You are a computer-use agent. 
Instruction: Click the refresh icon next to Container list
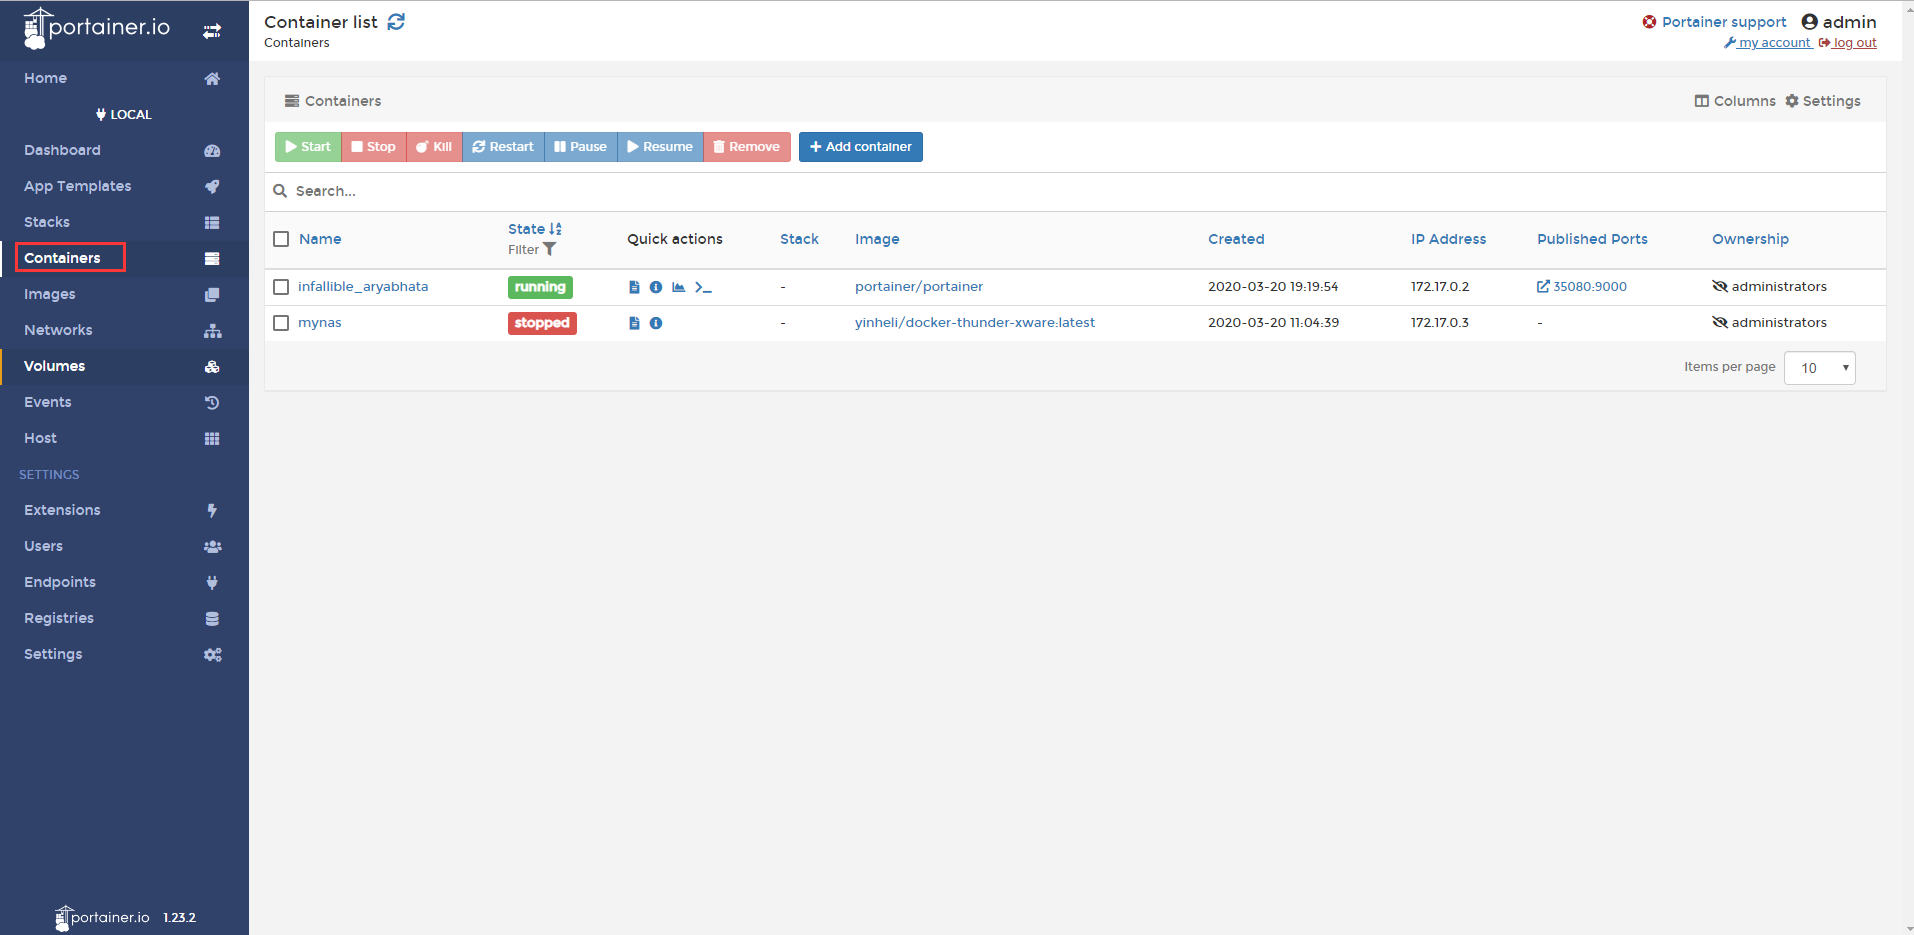[396, 22]
